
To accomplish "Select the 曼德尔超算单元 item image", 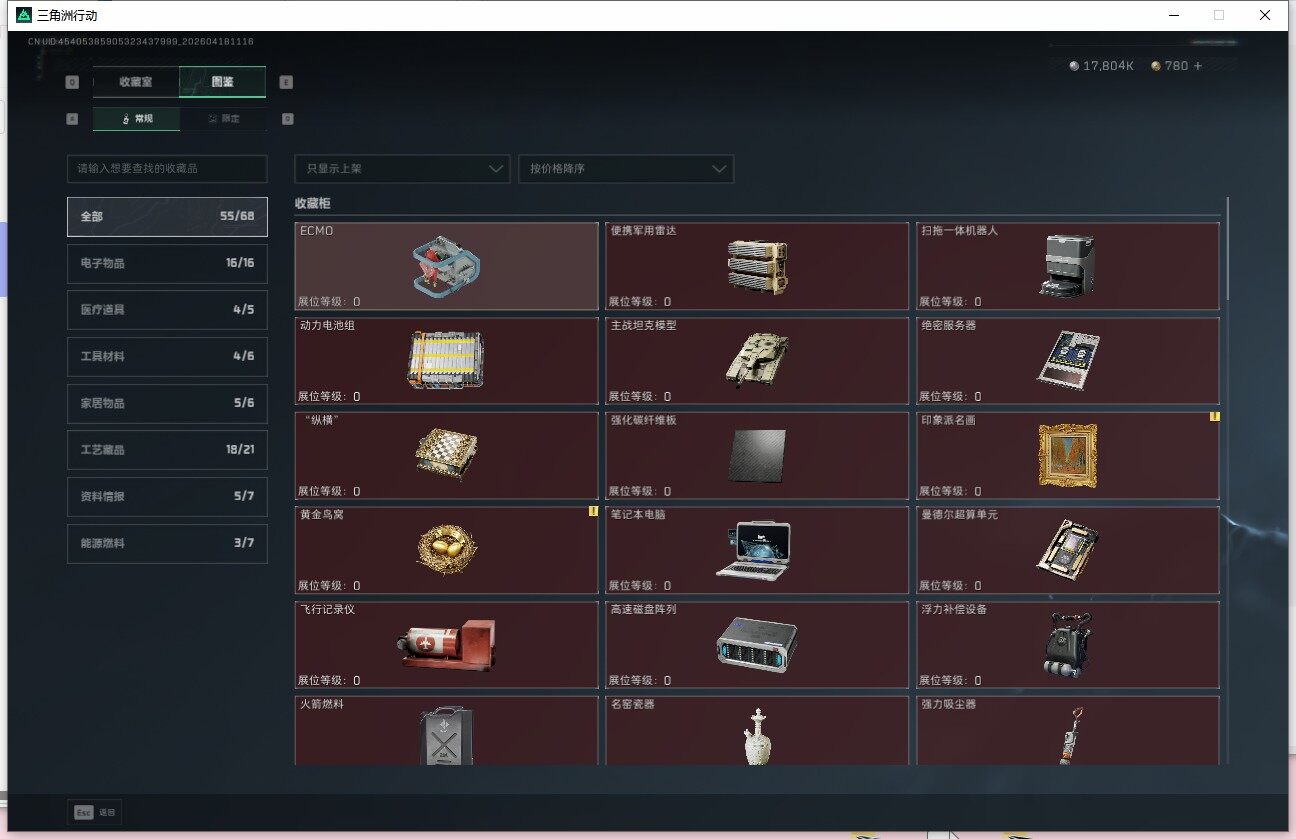I will coord(1068,550).
